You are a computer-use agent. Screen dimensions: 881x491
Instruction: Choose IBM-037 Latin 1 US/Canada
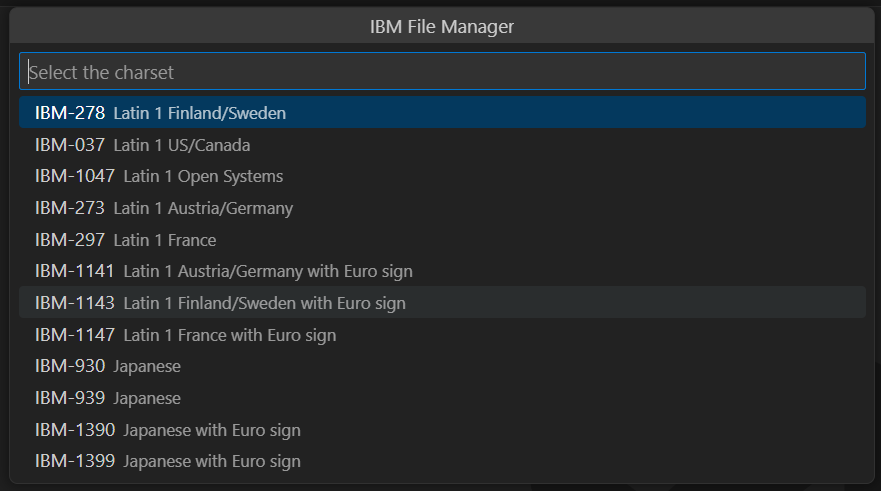(441, 145)
